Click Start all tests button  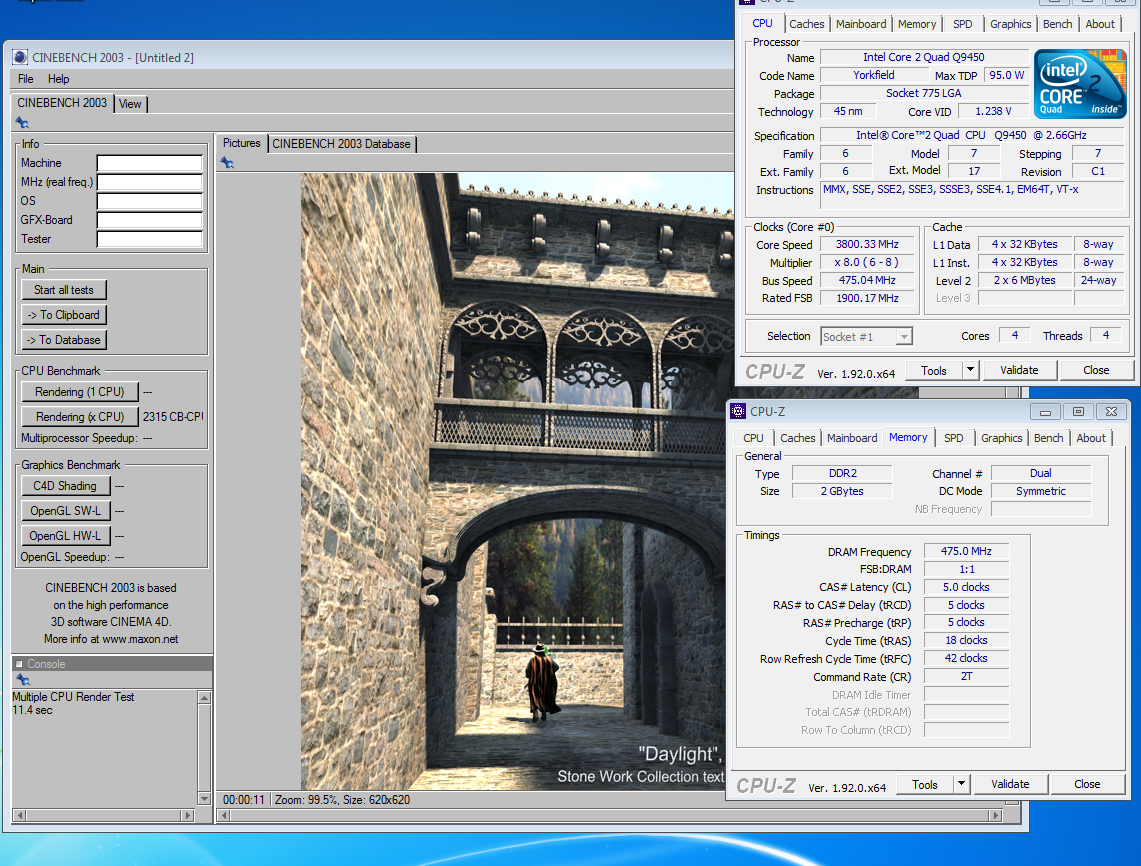point(64,290)
